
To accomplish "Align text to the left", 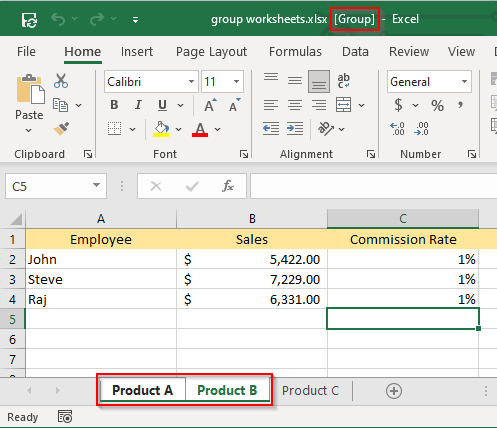I will pos(271,105).
